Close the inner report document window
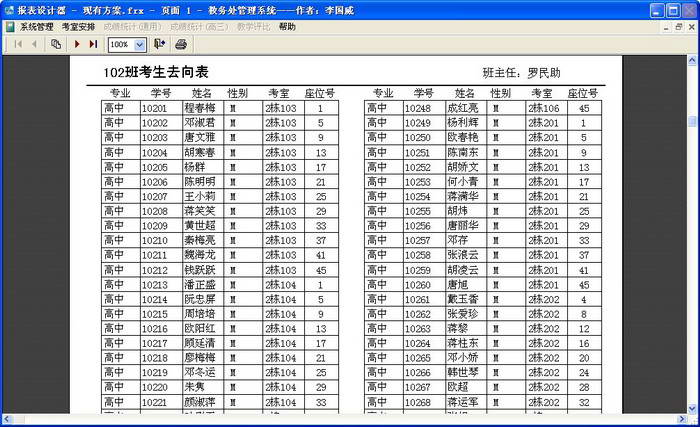The image size is (700, 427). [x=692, y=27]
